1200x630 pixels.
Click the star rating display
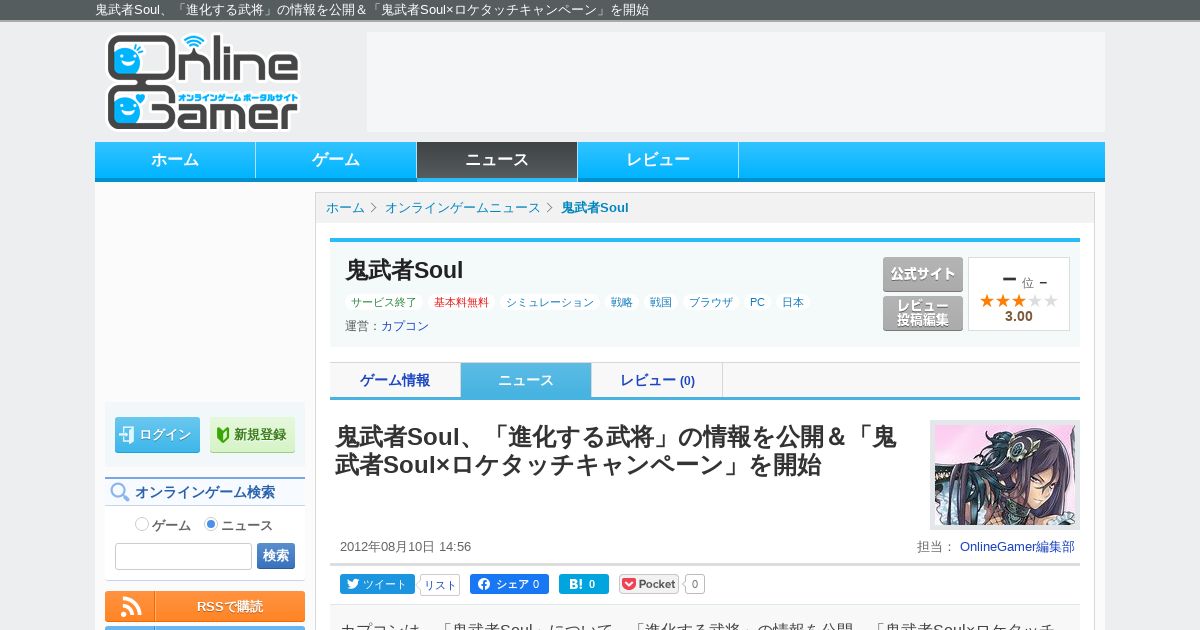coord(1018,301)
